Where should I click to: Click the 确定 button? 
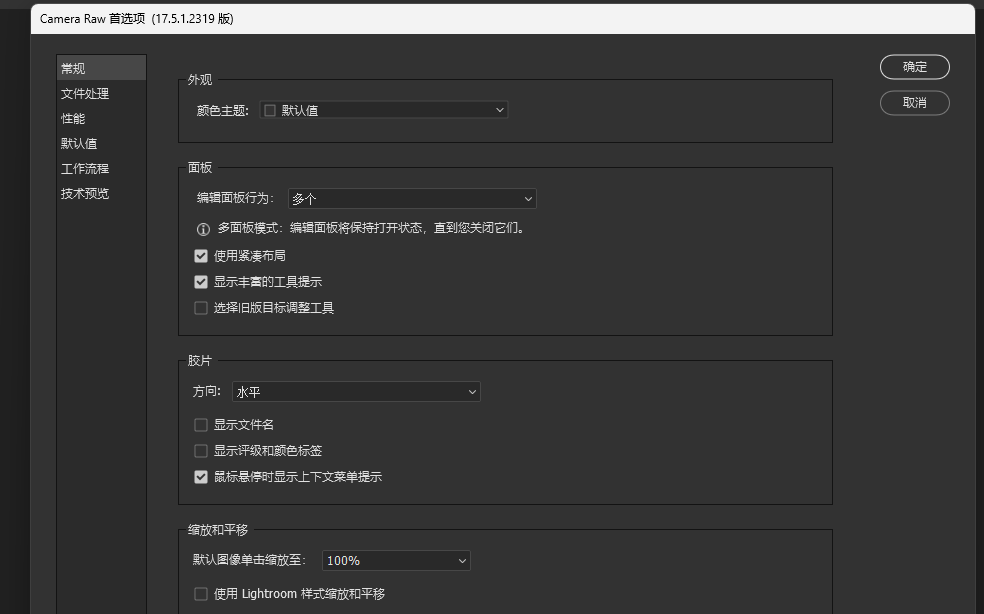(914, 67)
